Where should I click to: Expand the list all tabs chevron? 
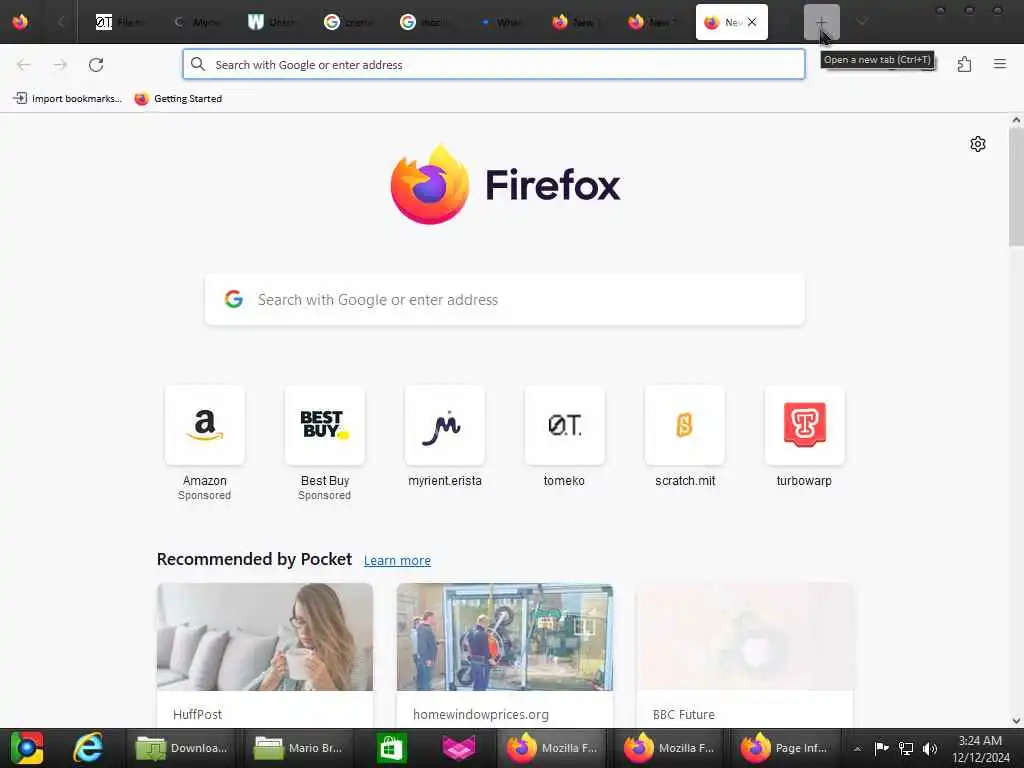click(862, 22)
